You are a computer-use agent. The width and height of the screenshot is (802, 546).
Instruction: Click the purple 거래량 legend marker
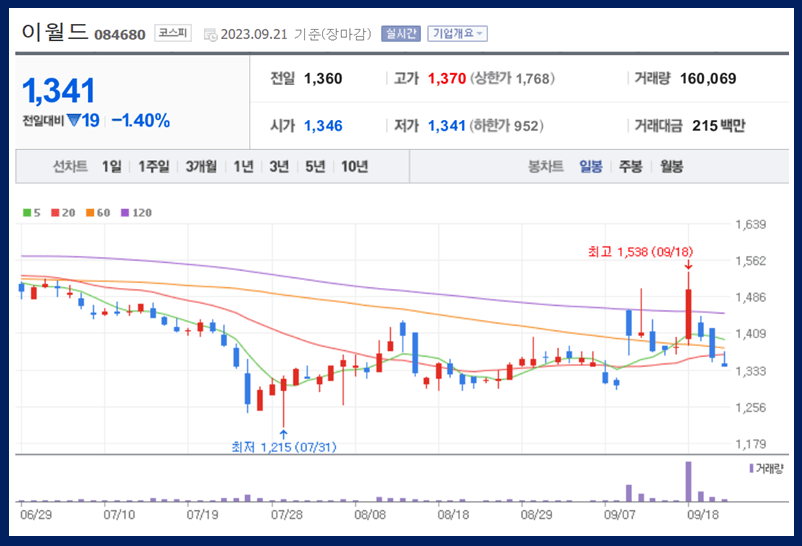click(x=751, y=468)
